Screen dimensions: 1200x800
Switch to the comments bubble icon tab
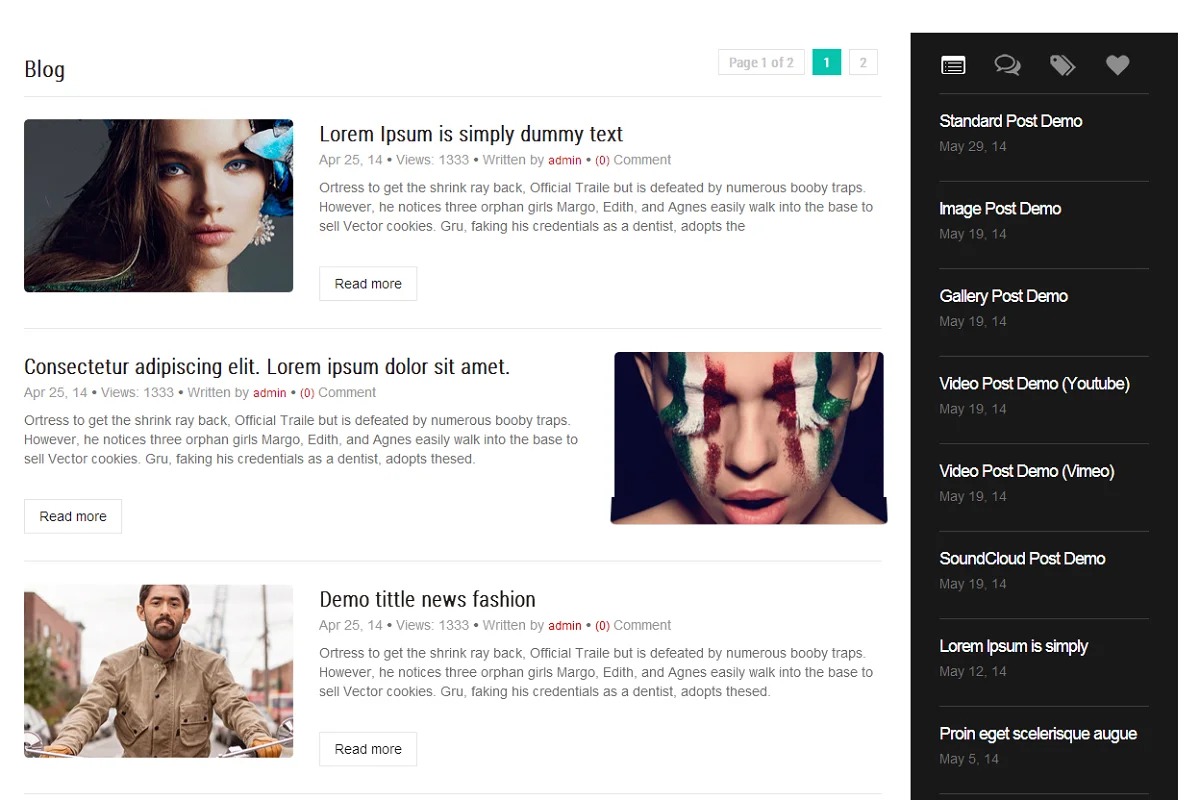point(1007,65)
